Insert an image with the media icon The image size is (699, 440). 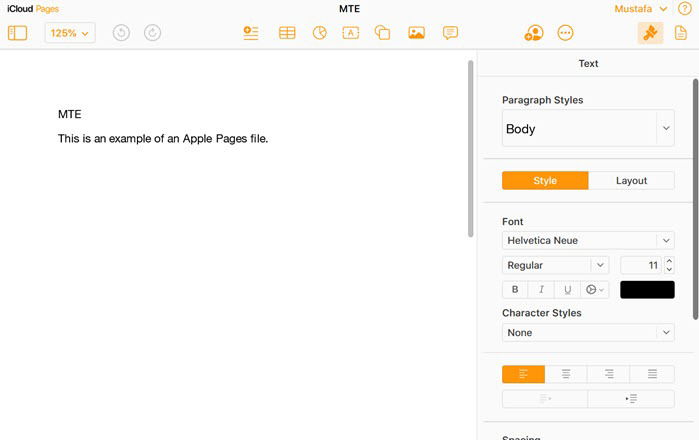point(416,33)
